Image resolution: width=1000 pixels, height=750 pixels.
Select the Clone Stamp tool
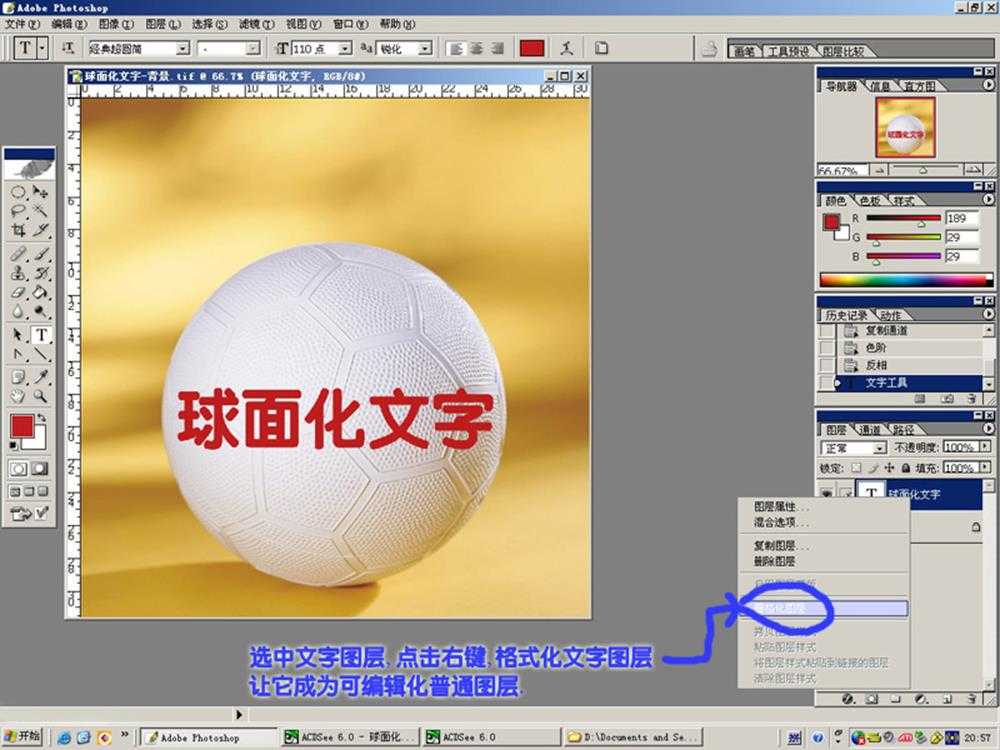click(20, 272)
